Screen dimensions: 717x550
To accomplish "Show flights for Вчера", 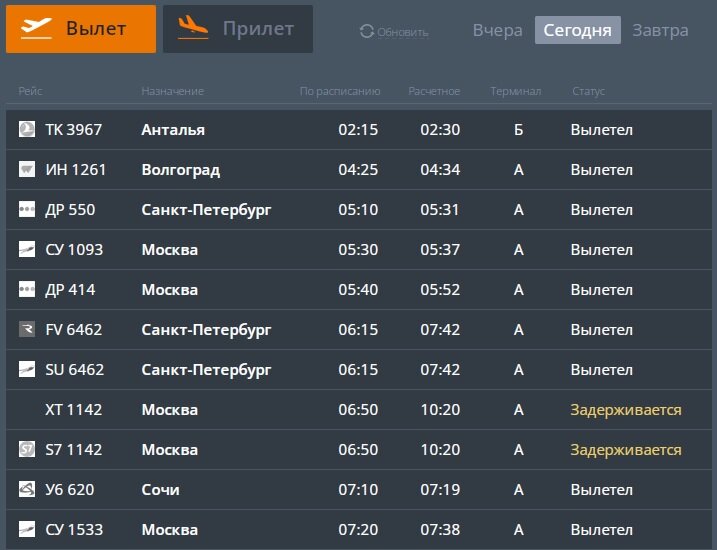I will [x=498, y=30].
